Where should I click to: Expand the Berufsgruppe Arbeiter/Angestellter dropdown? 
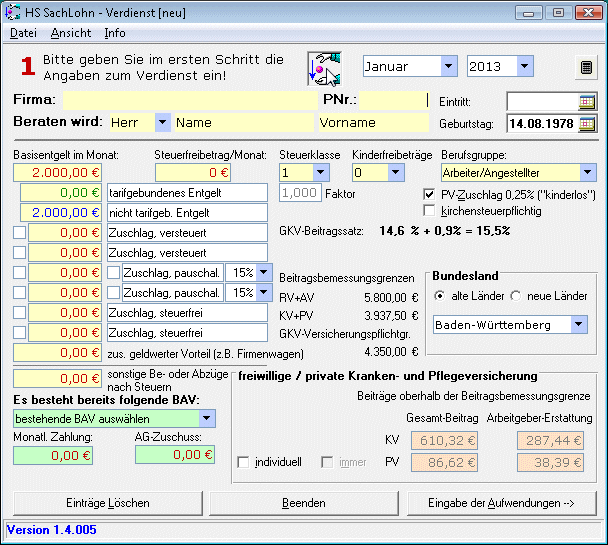pyautogui.click(x=585, y=173)
